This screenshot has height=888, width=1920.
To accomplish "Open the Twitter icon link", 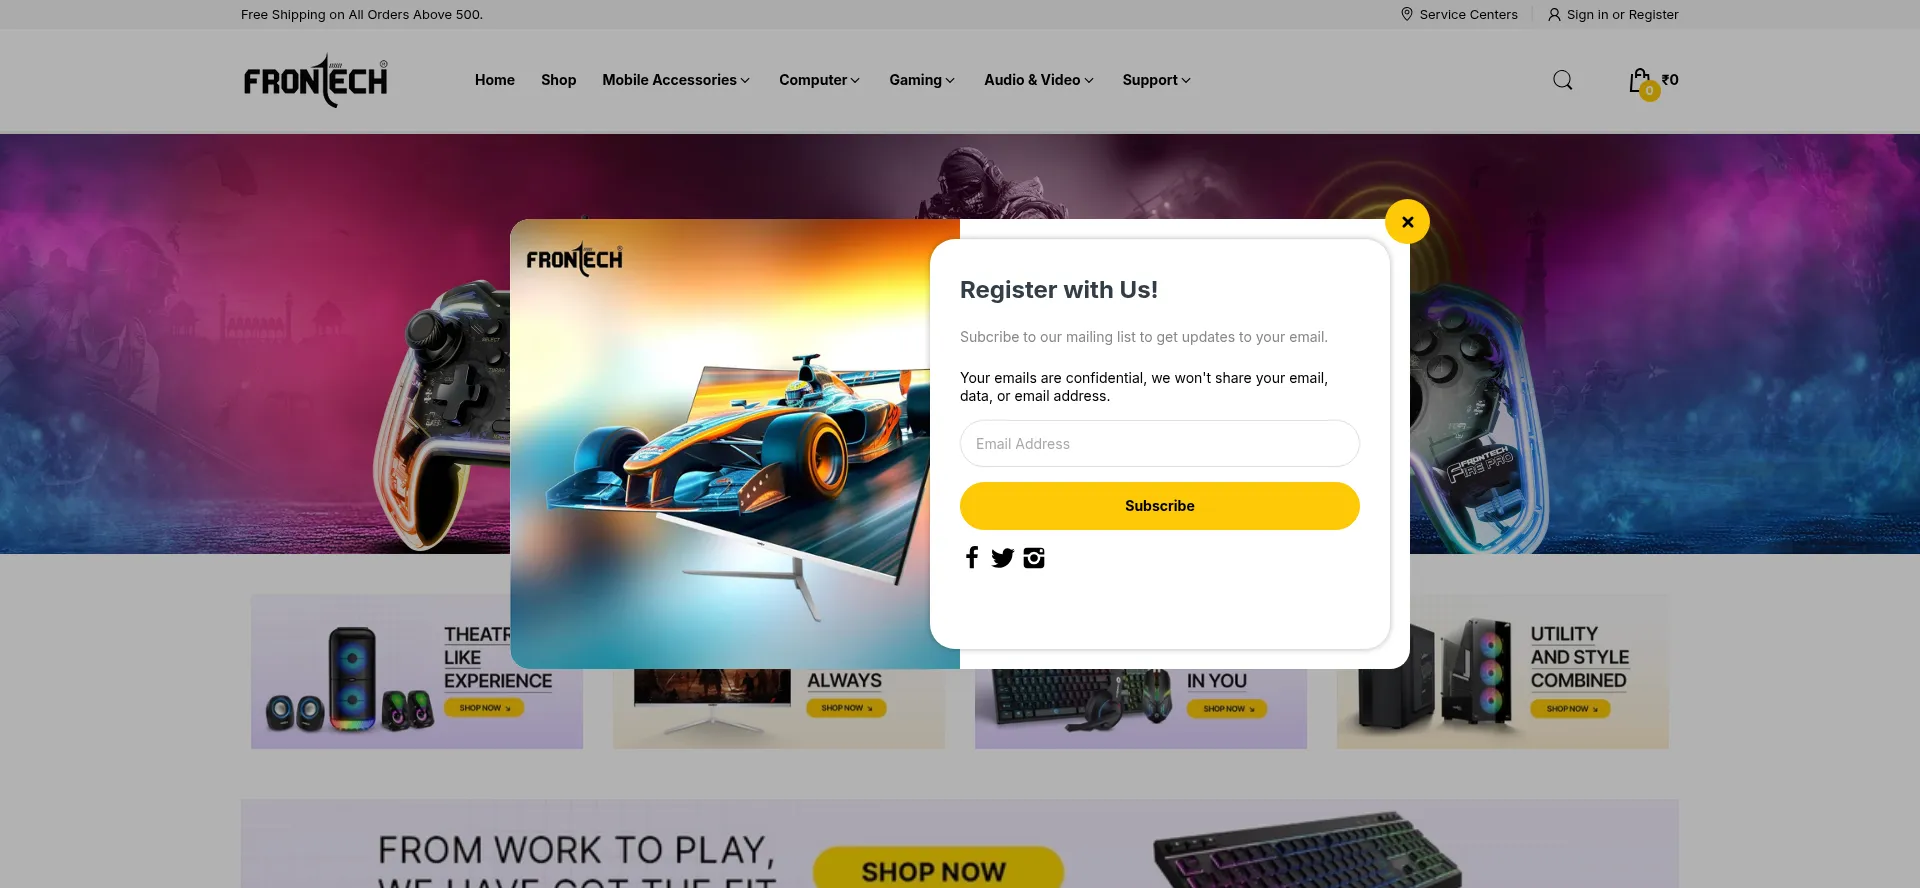I will (x=1002, y=558).
